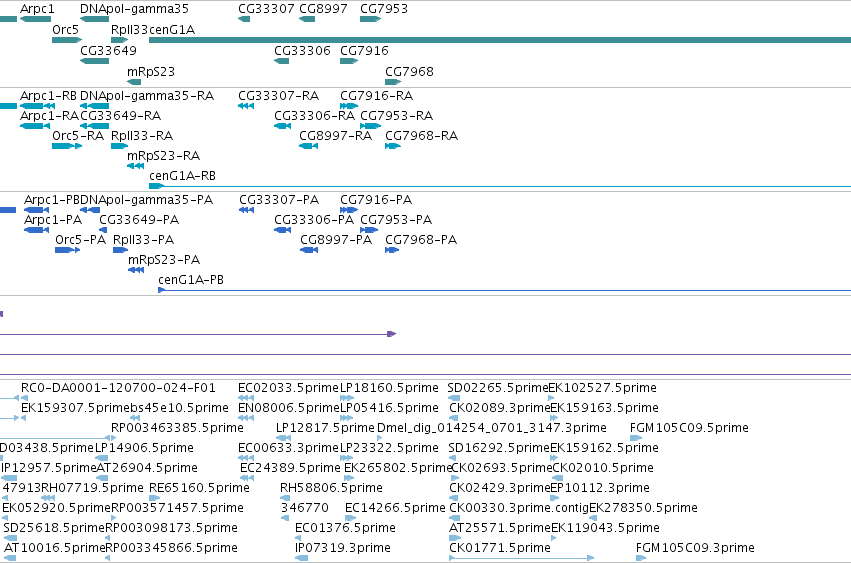Select the Arpc1 gene label
The height and width of the screenshot is (563, 851).
click(x=37, y=9)
